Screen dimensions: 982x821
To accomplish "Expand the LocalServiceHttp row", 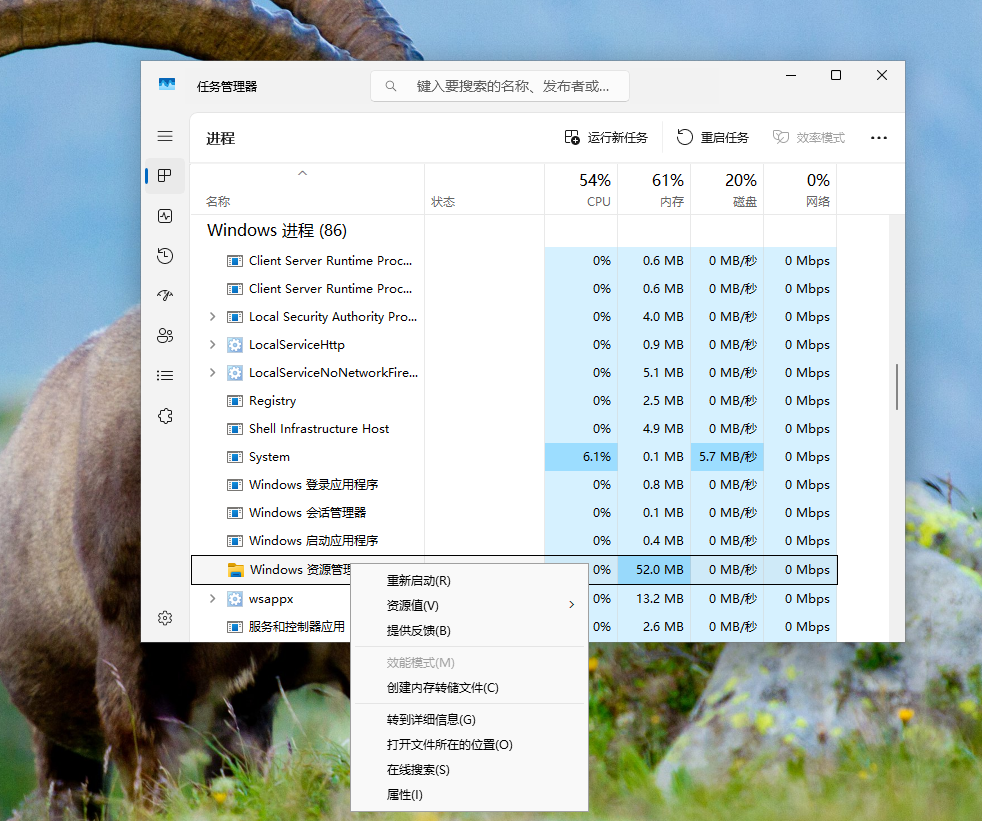I will coord(212,344).
